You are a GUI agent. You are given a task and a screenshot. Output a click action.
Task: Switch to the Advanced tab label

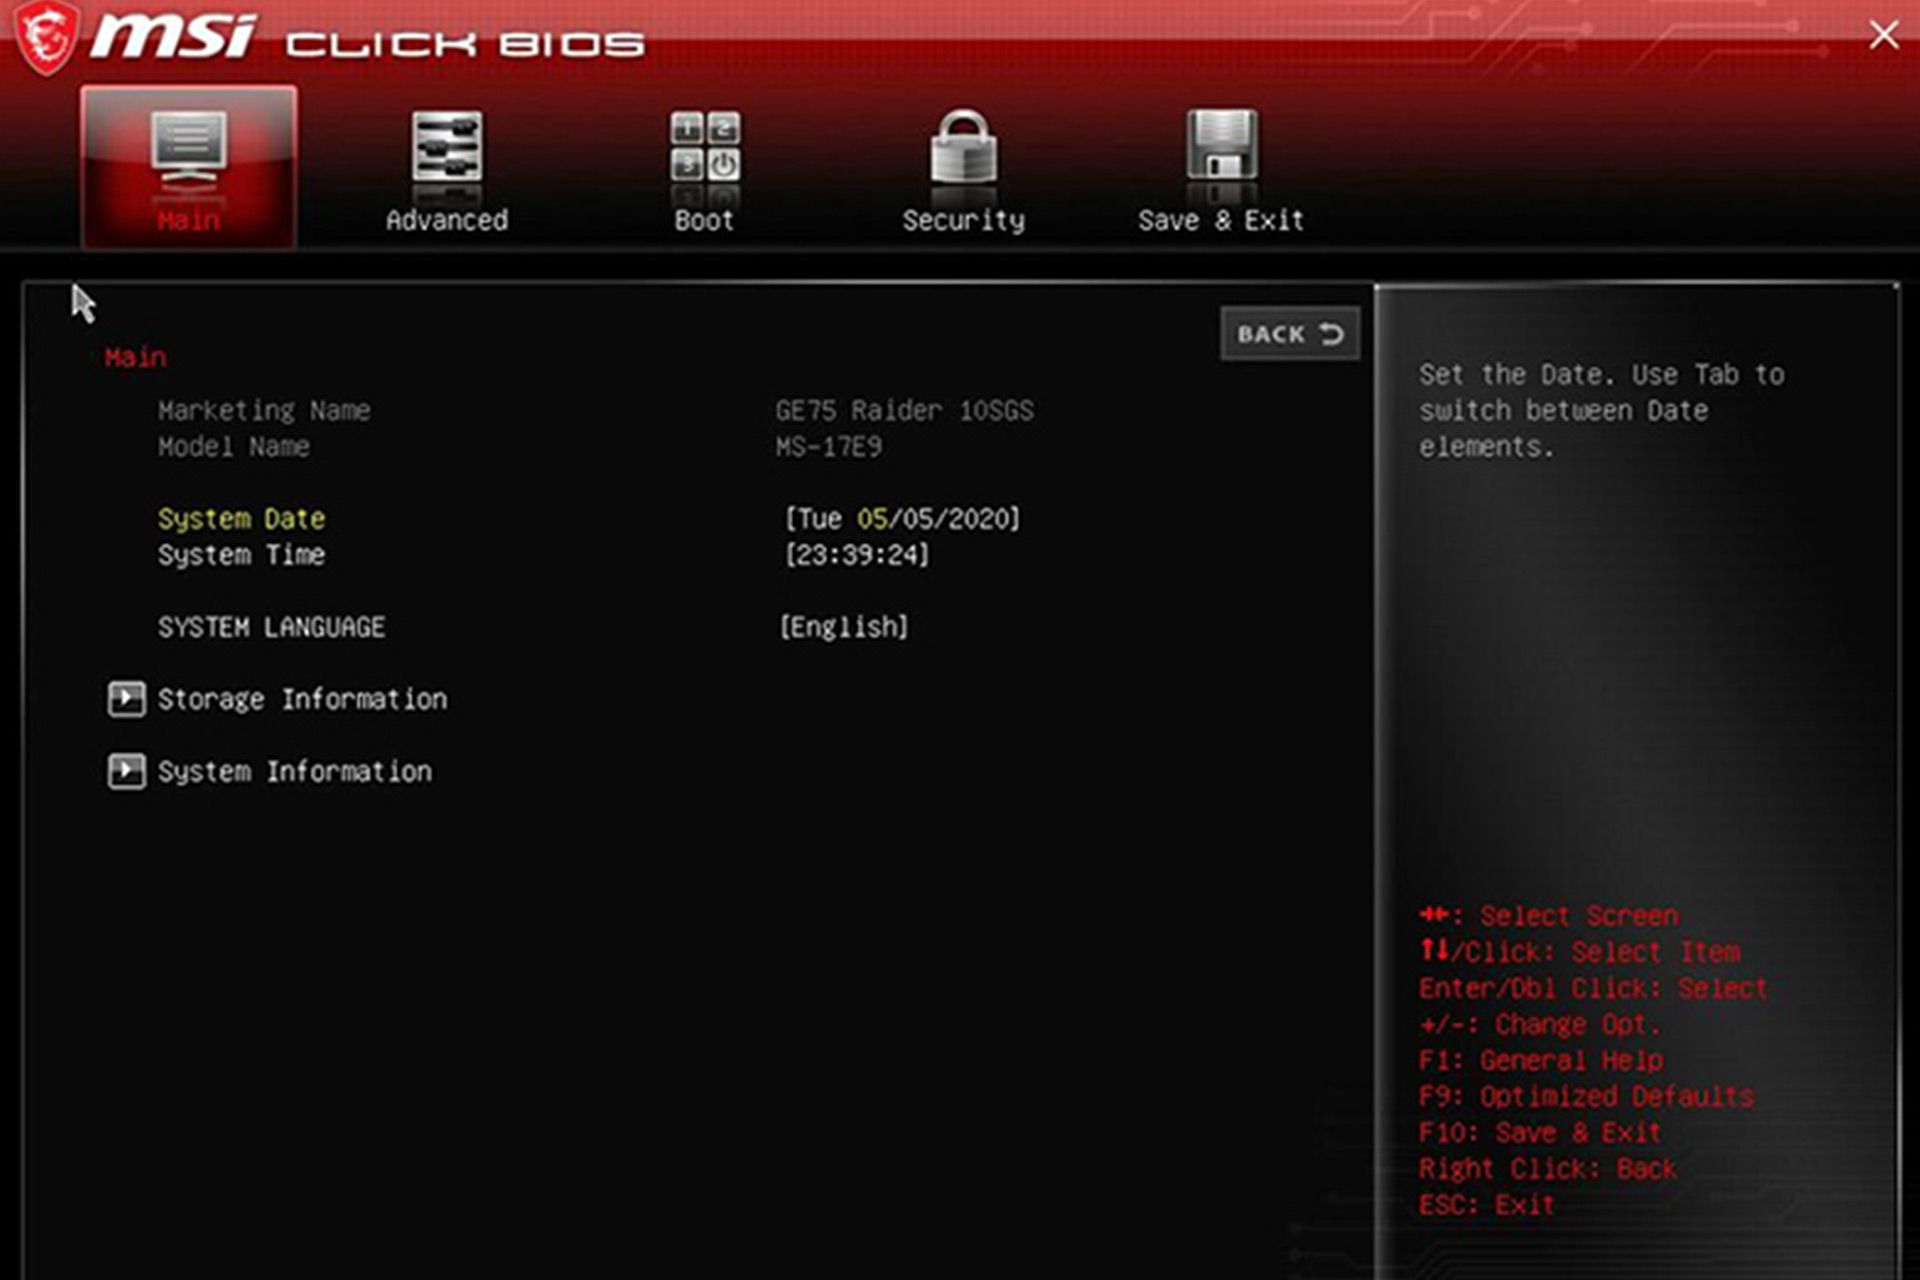click(447, 220)
